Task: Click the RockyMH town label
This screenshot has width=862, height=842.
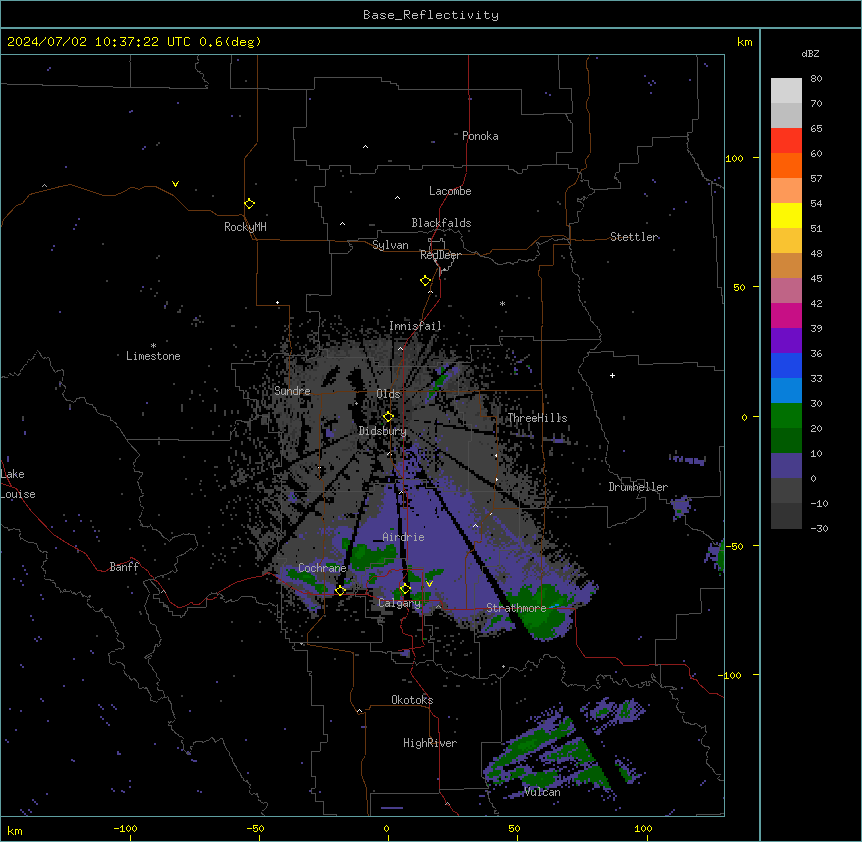Action: coord(245,227)
